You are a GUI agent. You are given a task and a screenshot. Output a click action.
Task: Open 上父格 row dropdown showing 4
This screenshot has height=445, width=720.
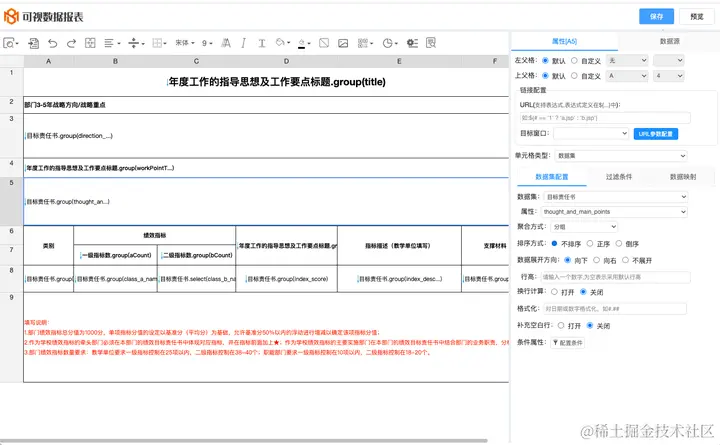669,76
